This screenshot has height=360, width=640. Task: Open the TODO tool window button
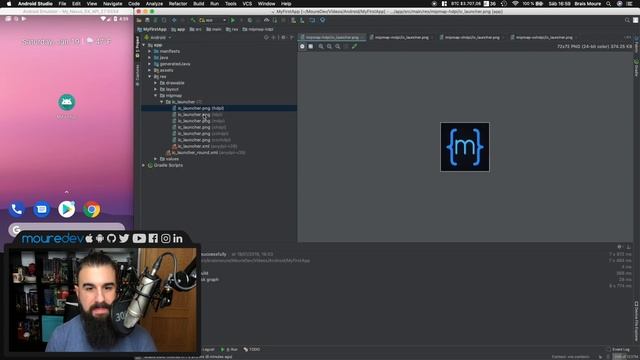[252, 349]
